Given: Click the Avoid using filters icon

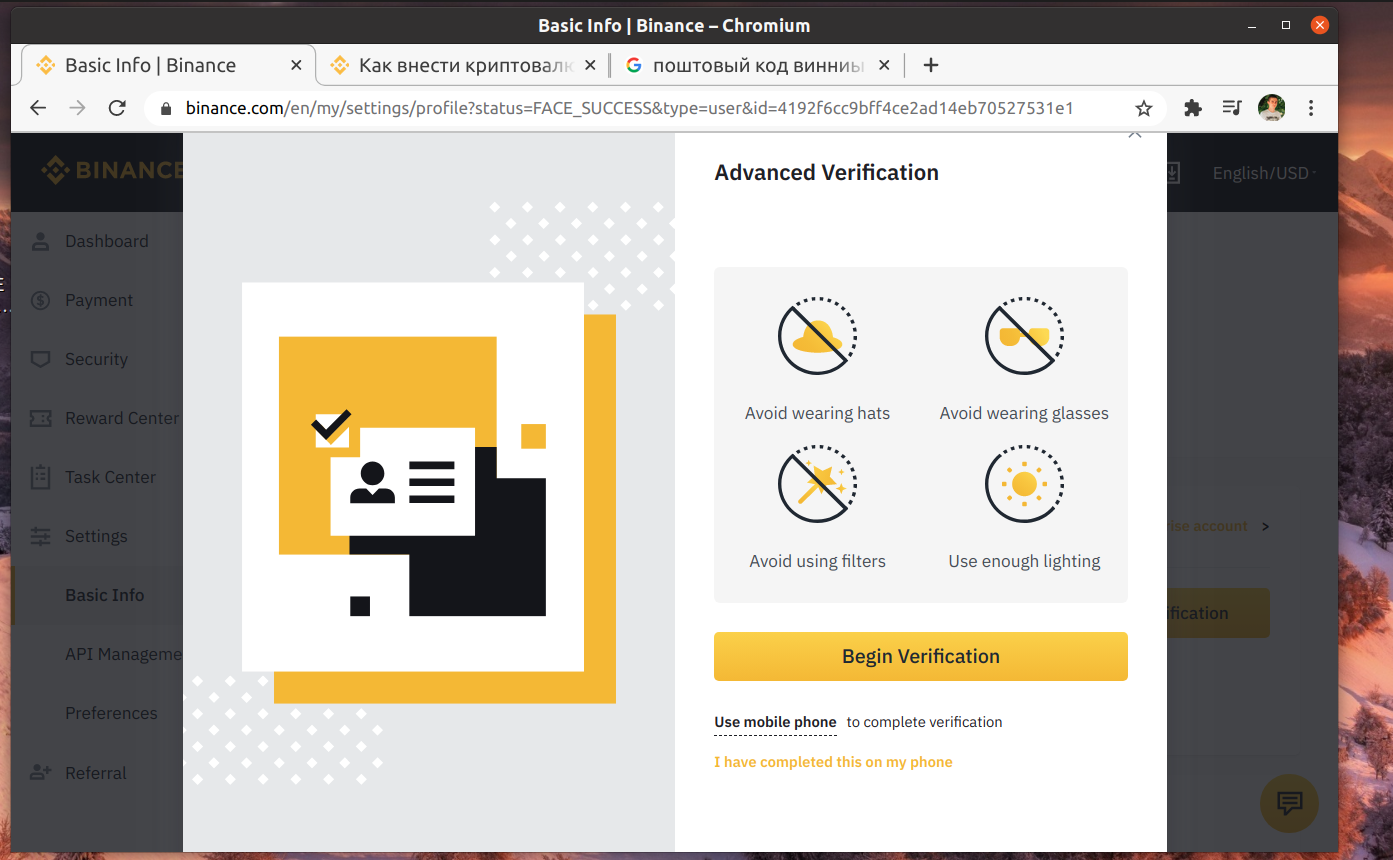Looking at the screenshot, I should [x=817, y=484].
